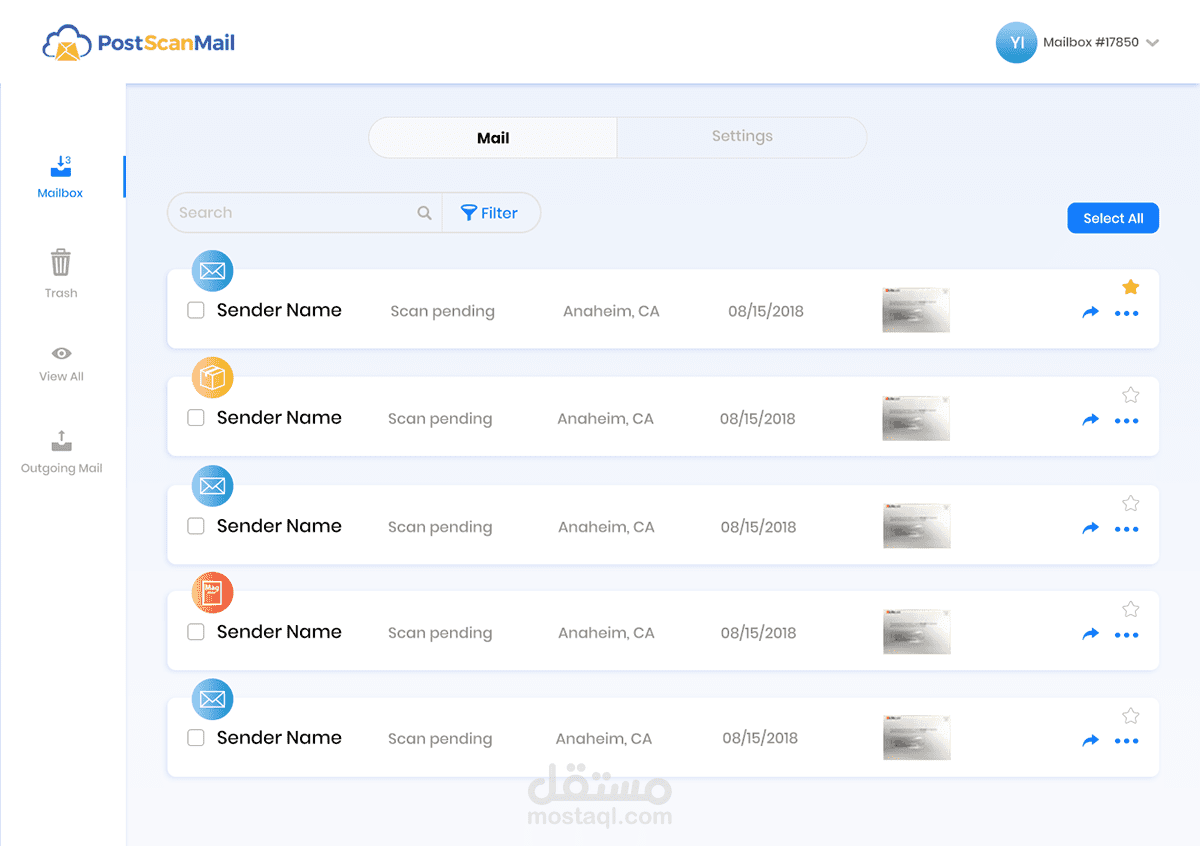Open the Filter options

click(x=490, y=213)
